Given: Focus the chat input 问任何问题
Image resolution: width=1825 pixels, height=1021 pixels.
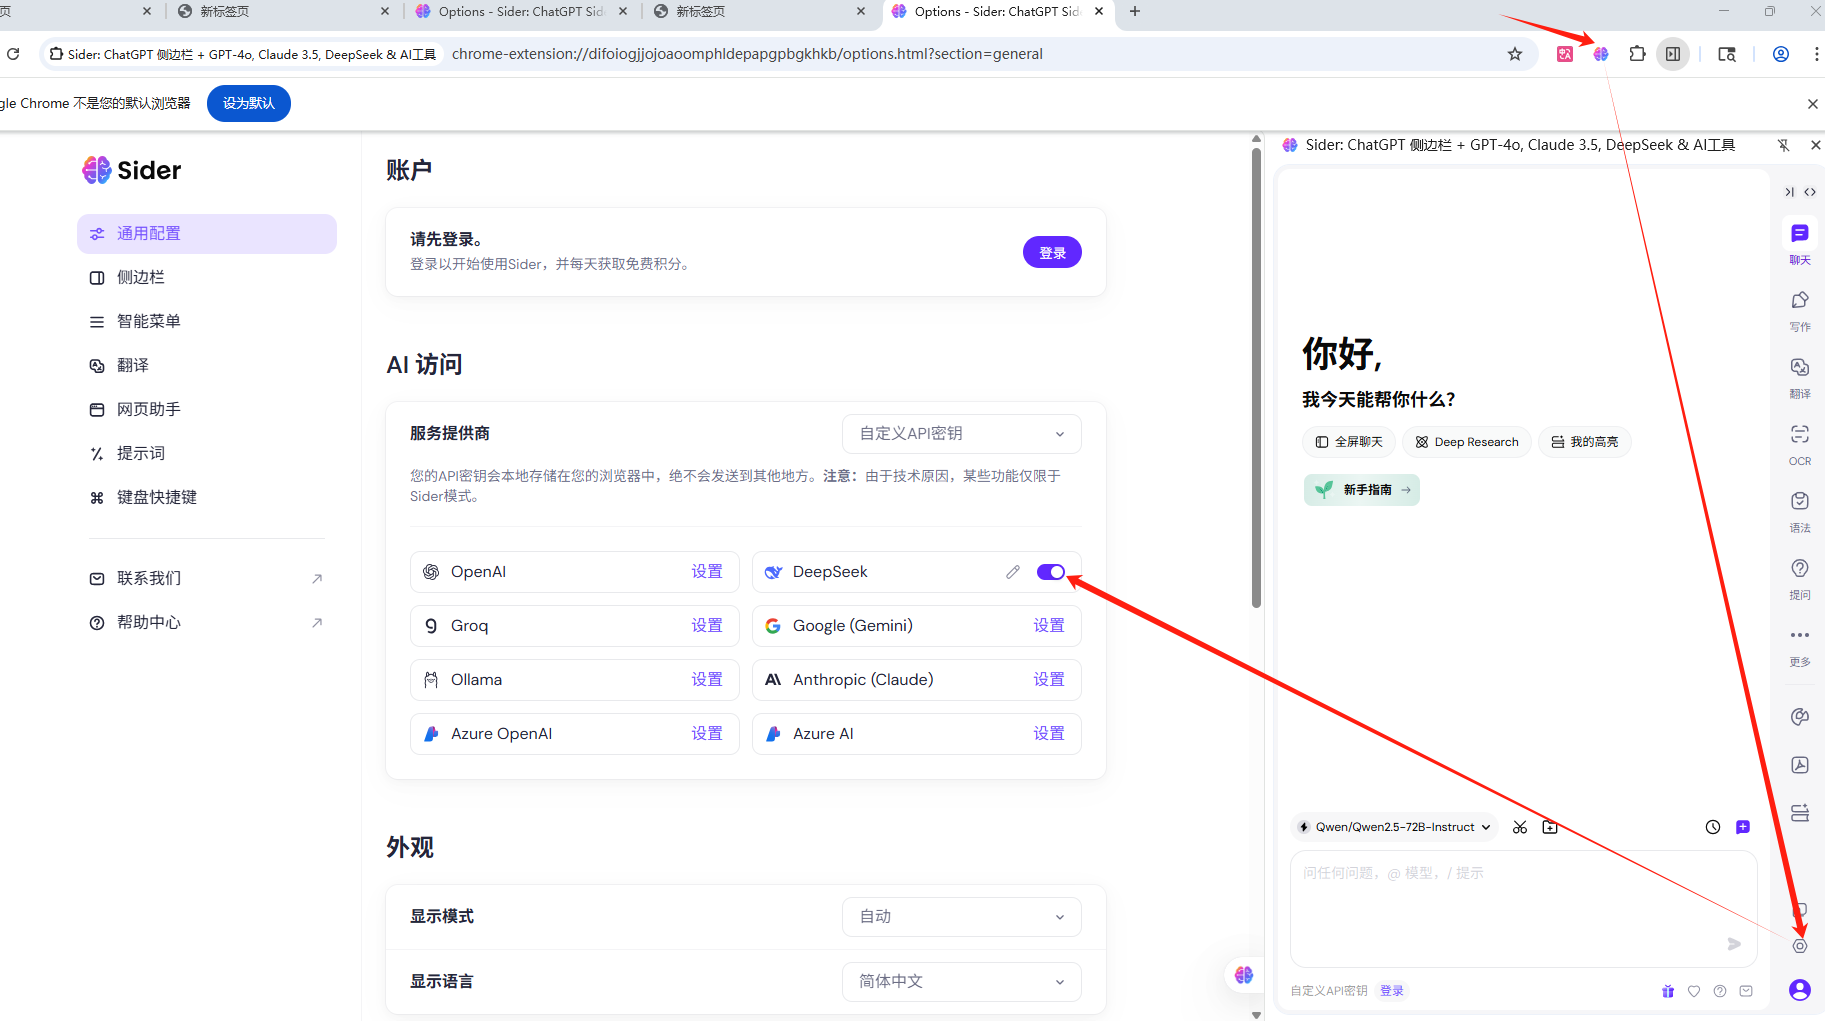Looking at the screenshot, I should pos(1523,908).
